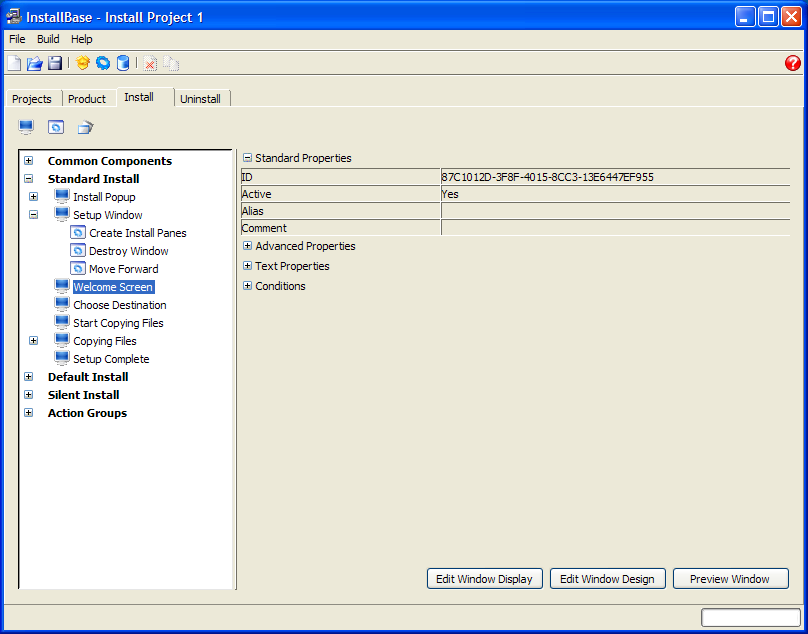Click the Edit Window Design button
This screenshot has height=634, width=808.
(x=607, y=579)
